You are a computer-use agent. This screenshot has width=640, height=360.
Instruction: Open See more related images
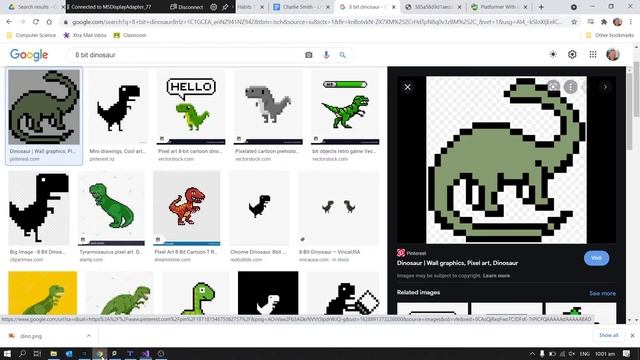coord(602,293)
